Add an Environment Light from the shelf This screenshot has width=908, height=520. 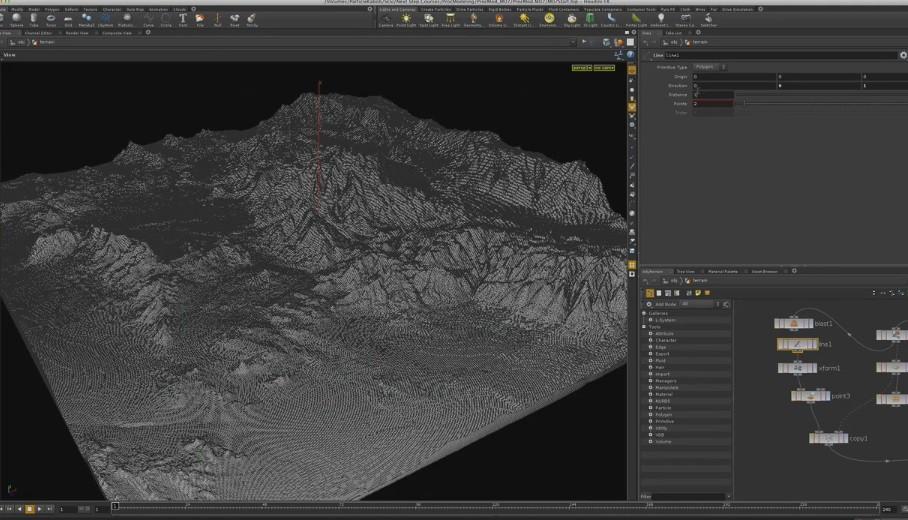coord(548,20)
